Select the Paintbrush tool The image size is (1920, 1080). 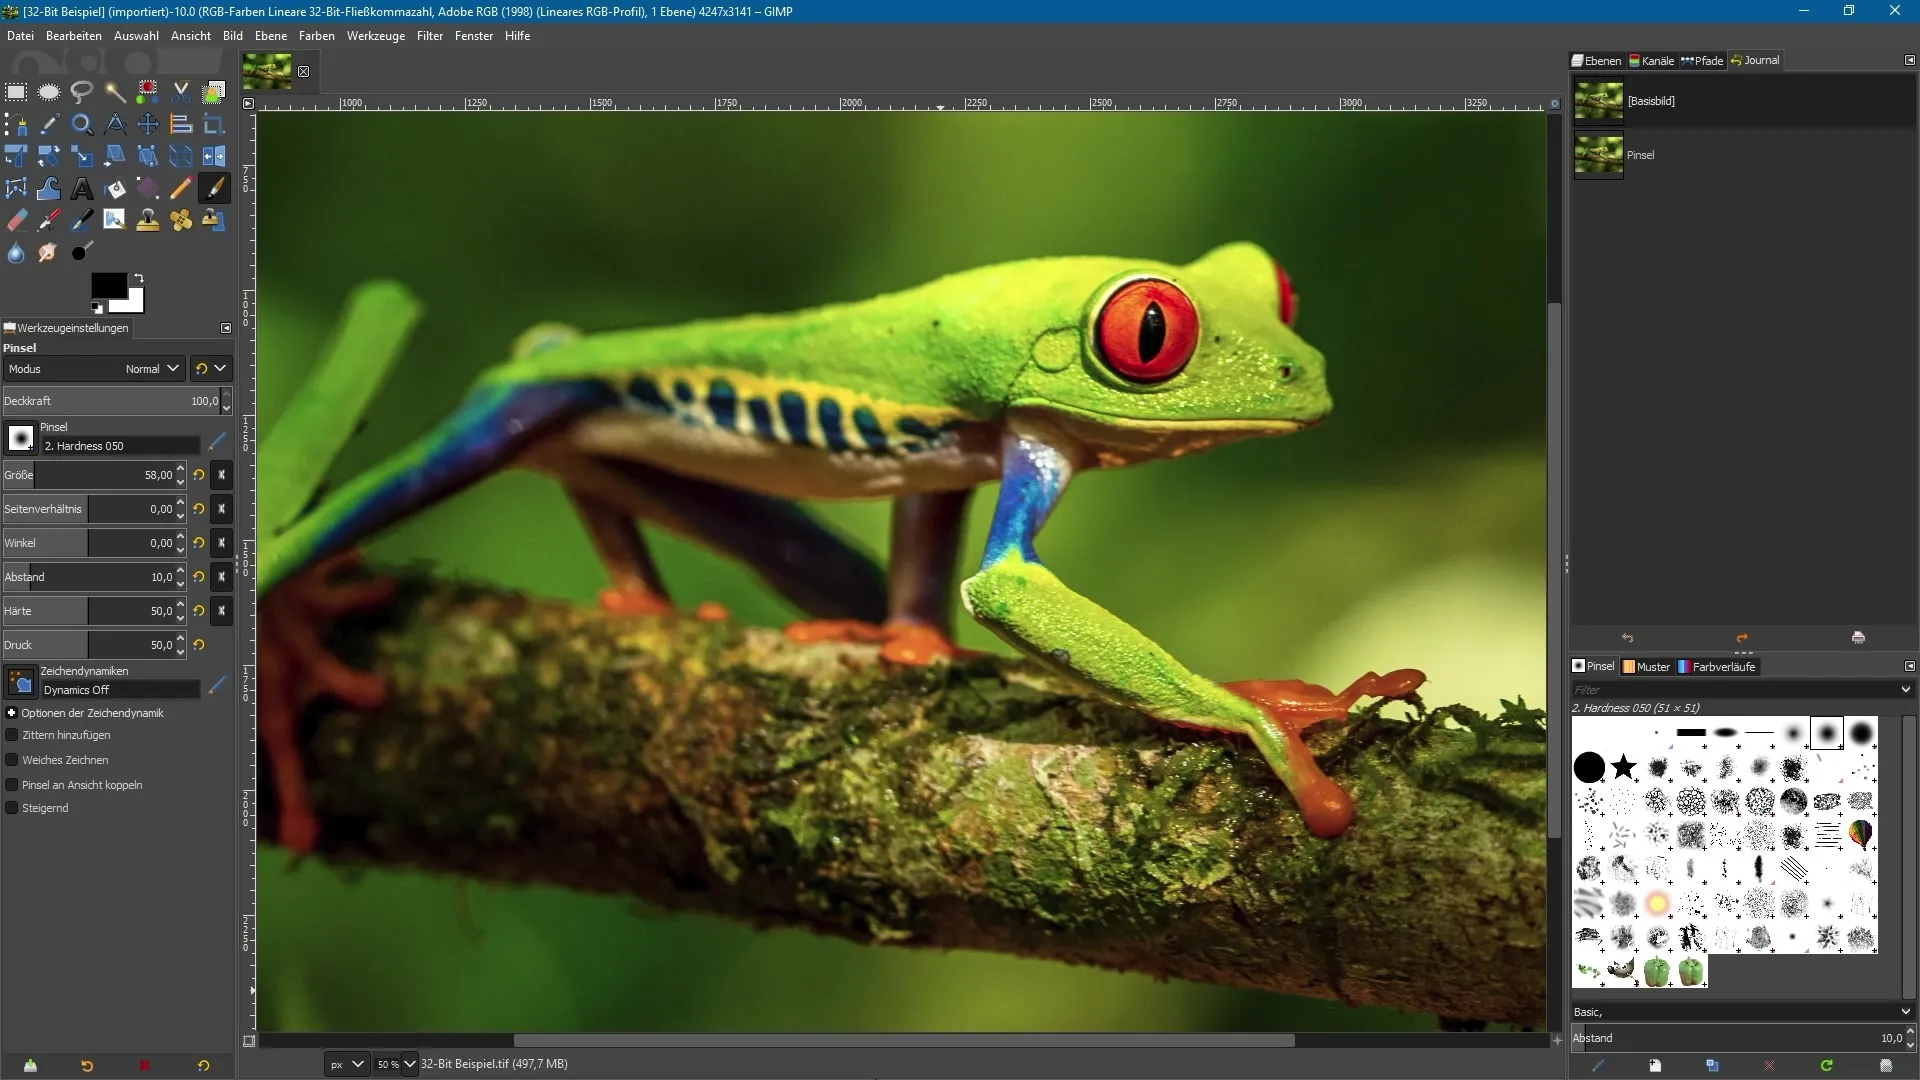[214, 188]
